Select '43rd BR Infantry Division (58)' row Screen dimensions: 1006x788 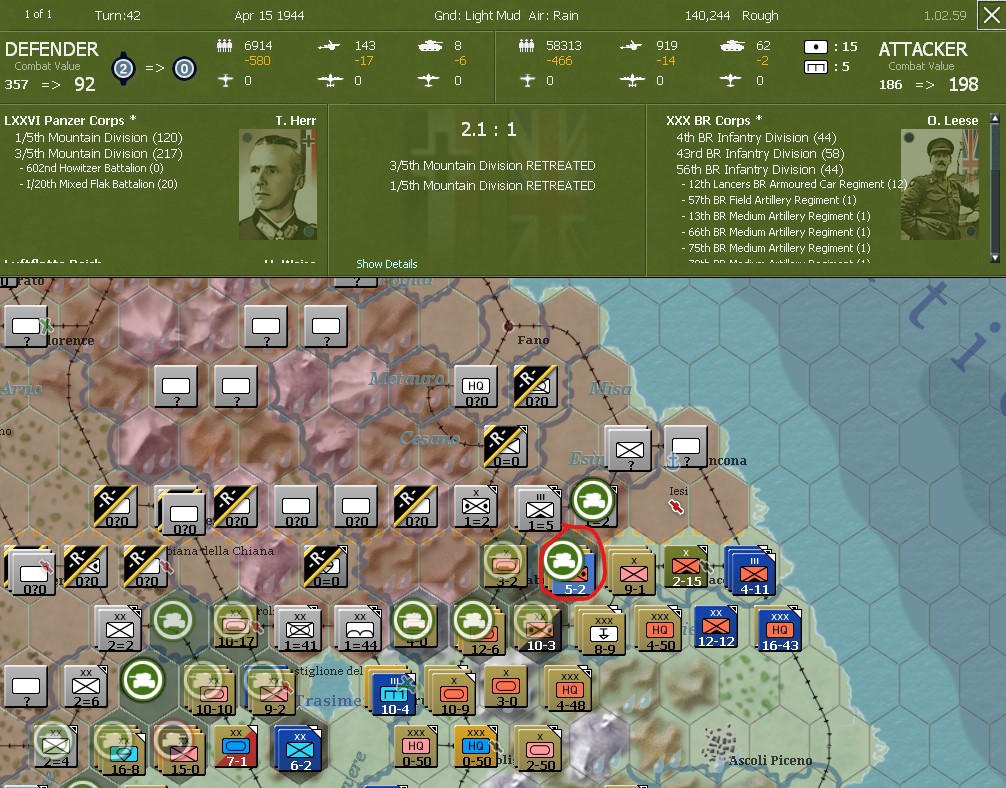coord(760,153)
